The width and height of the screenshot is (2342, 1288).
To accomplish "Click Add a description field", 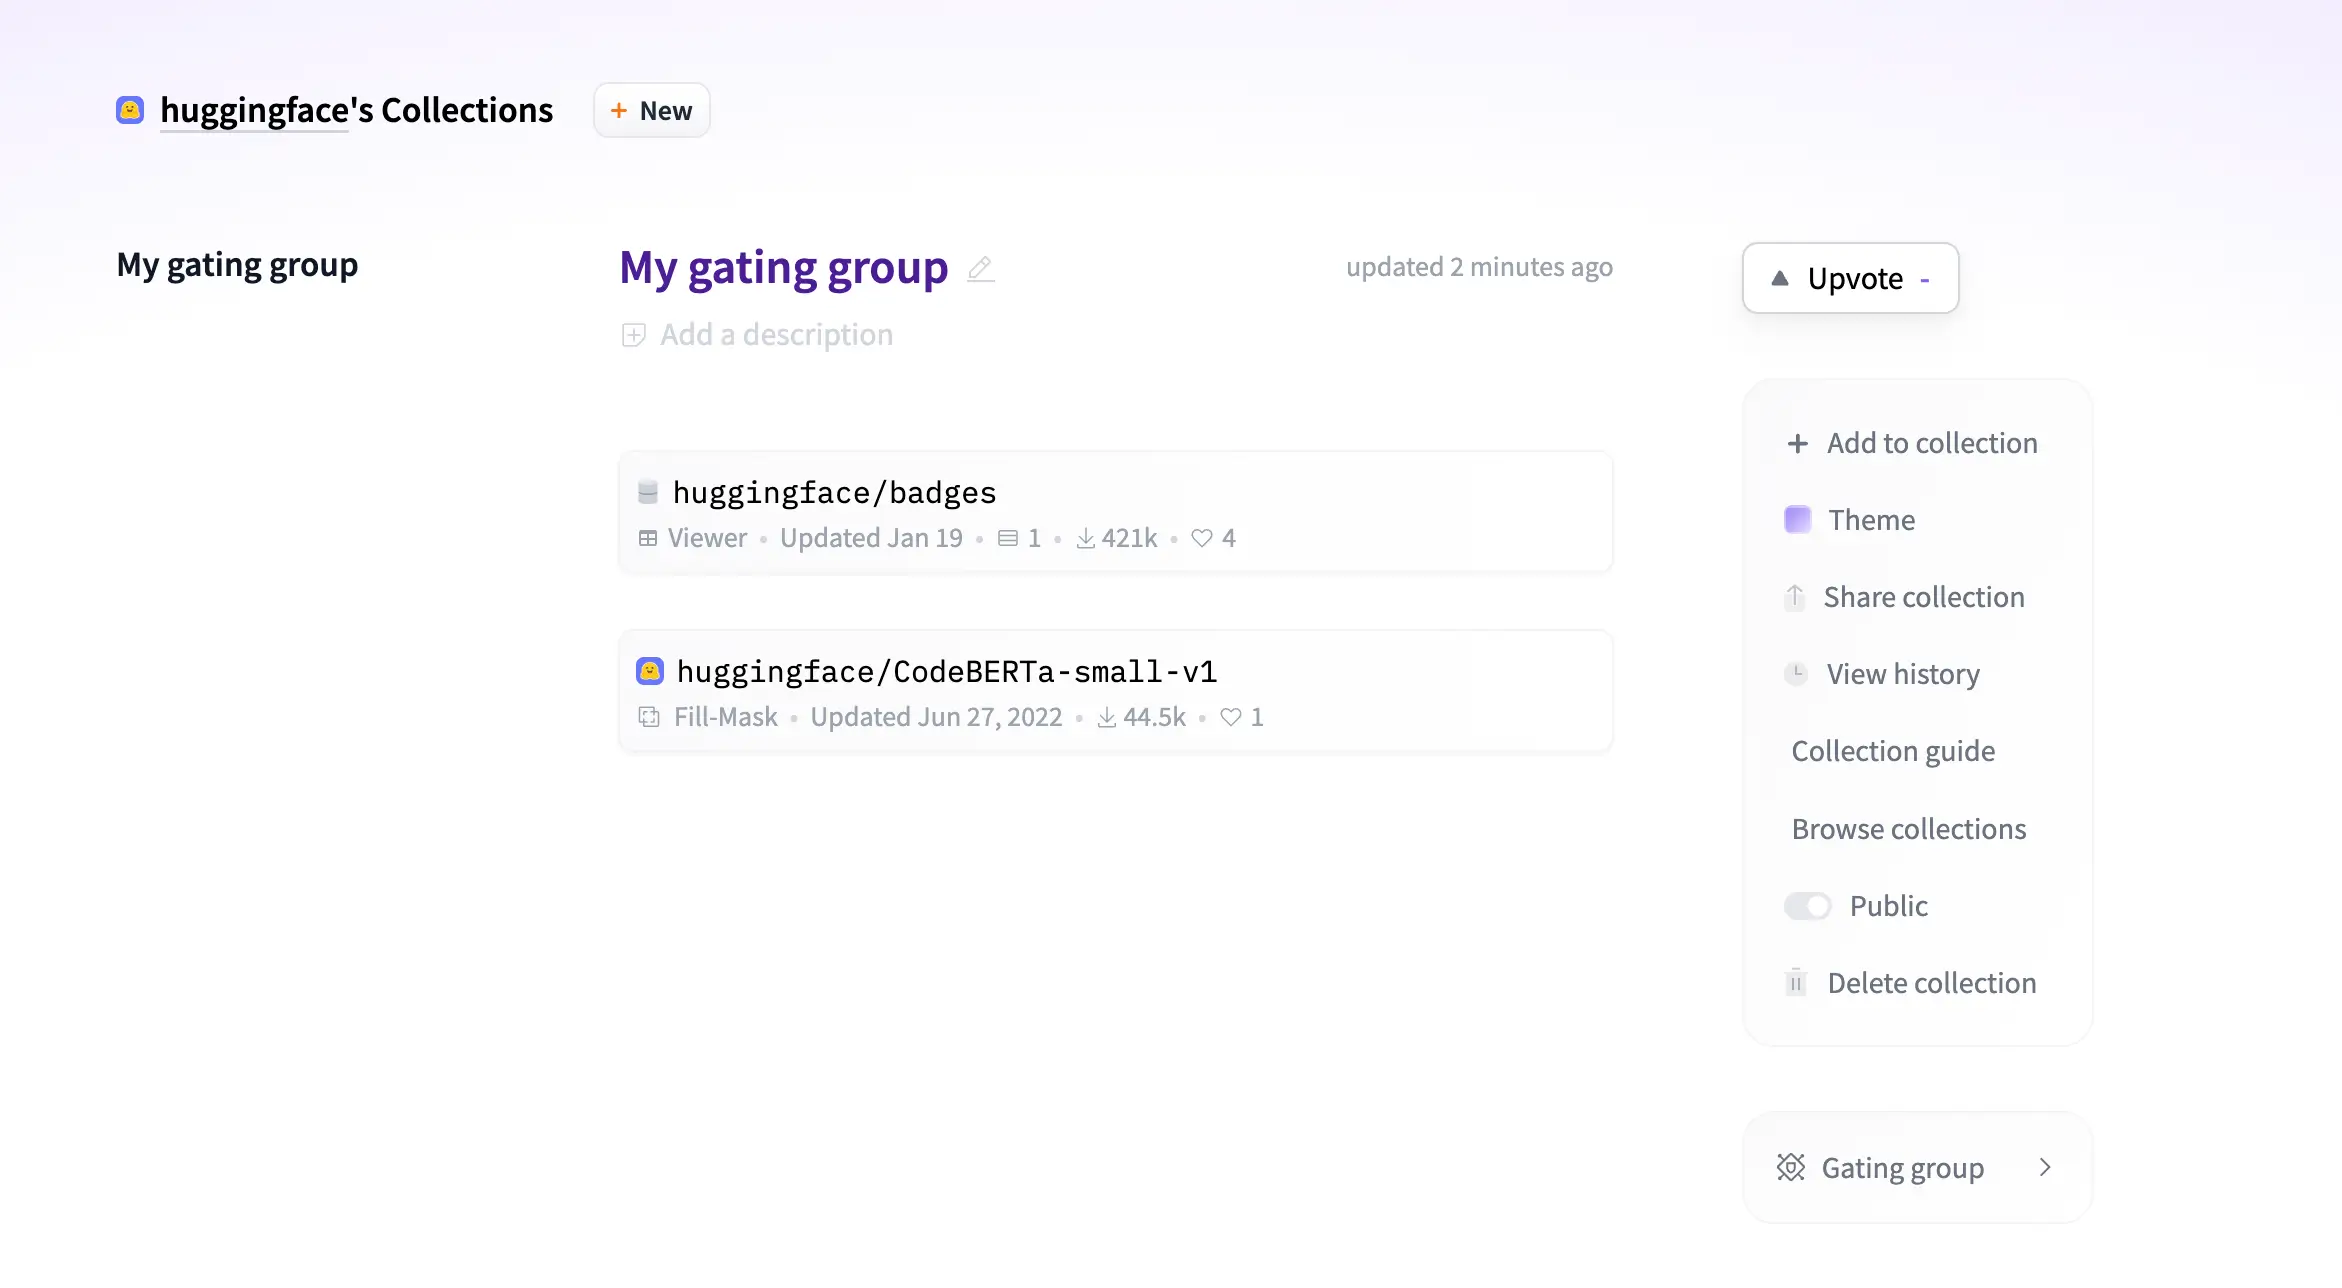I will [776, 334].
